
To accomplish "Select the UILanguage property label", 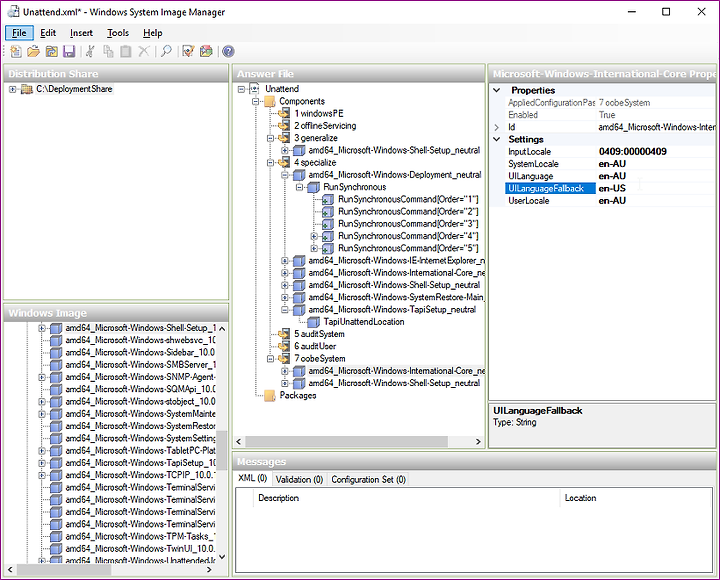I will click(530, 176).
